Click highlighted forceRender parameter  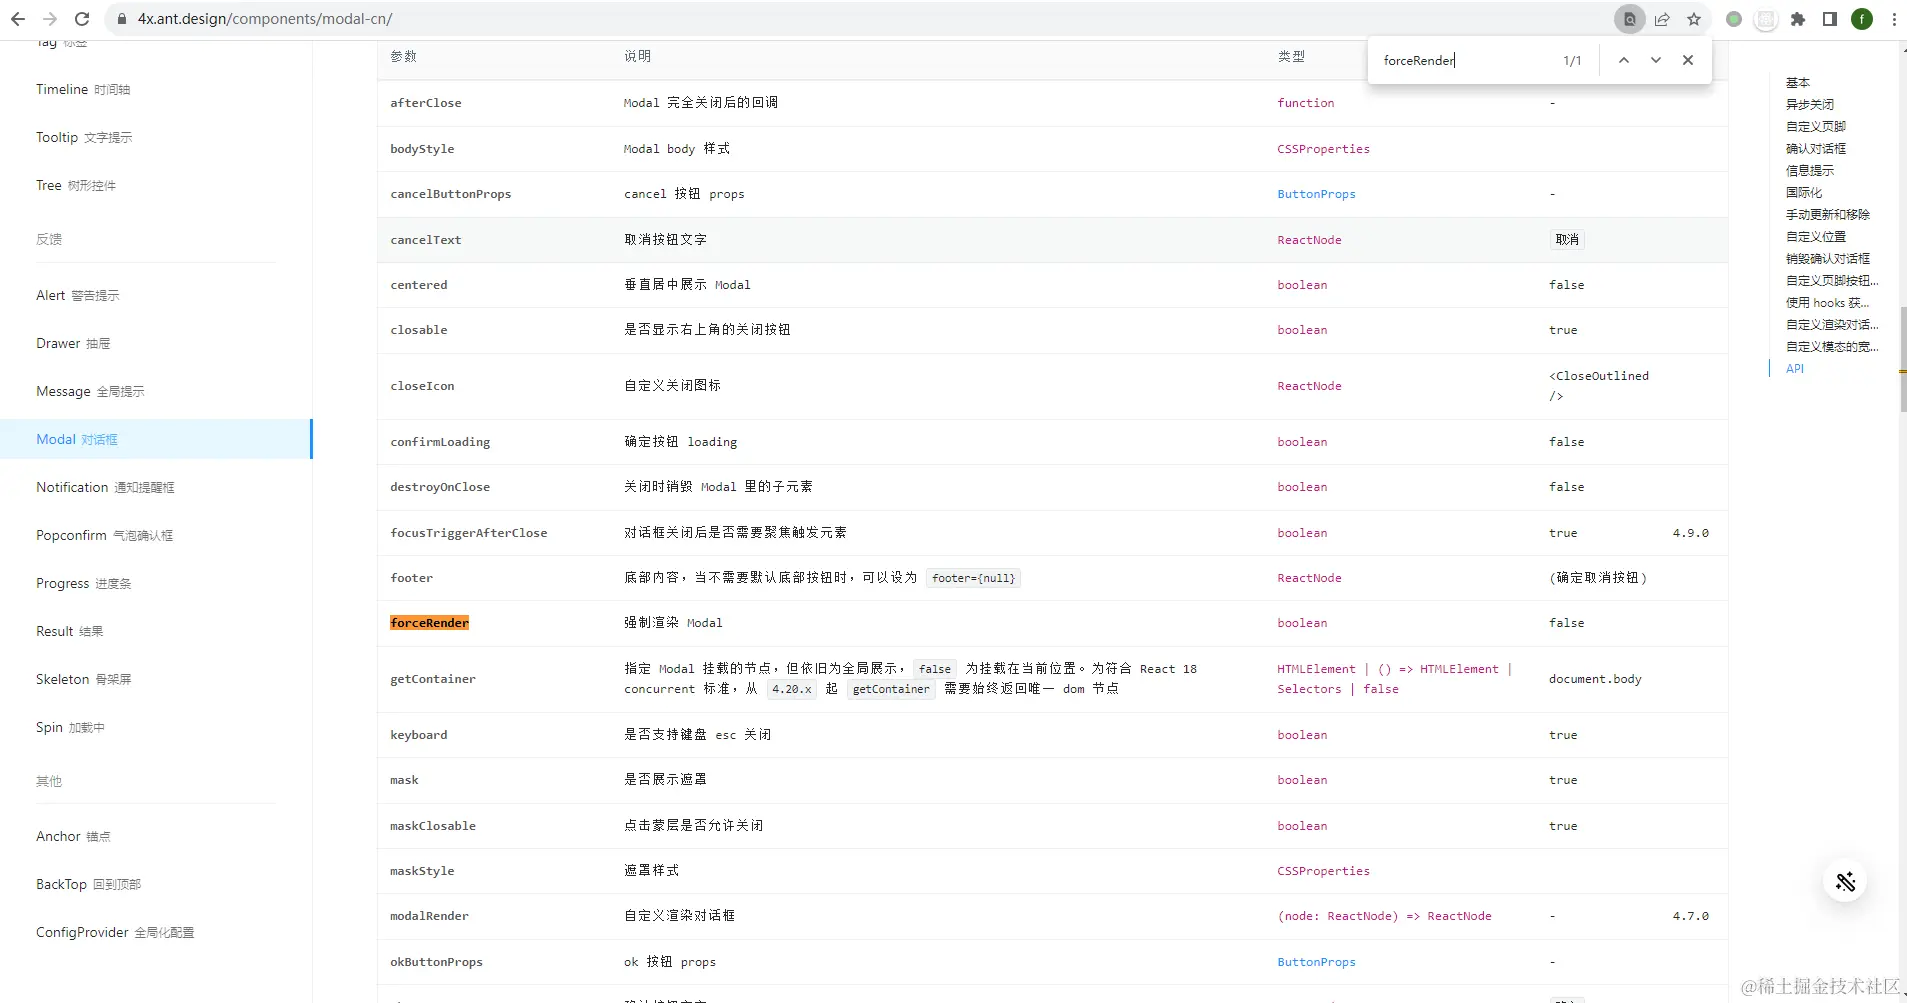(x=429, y=623)
